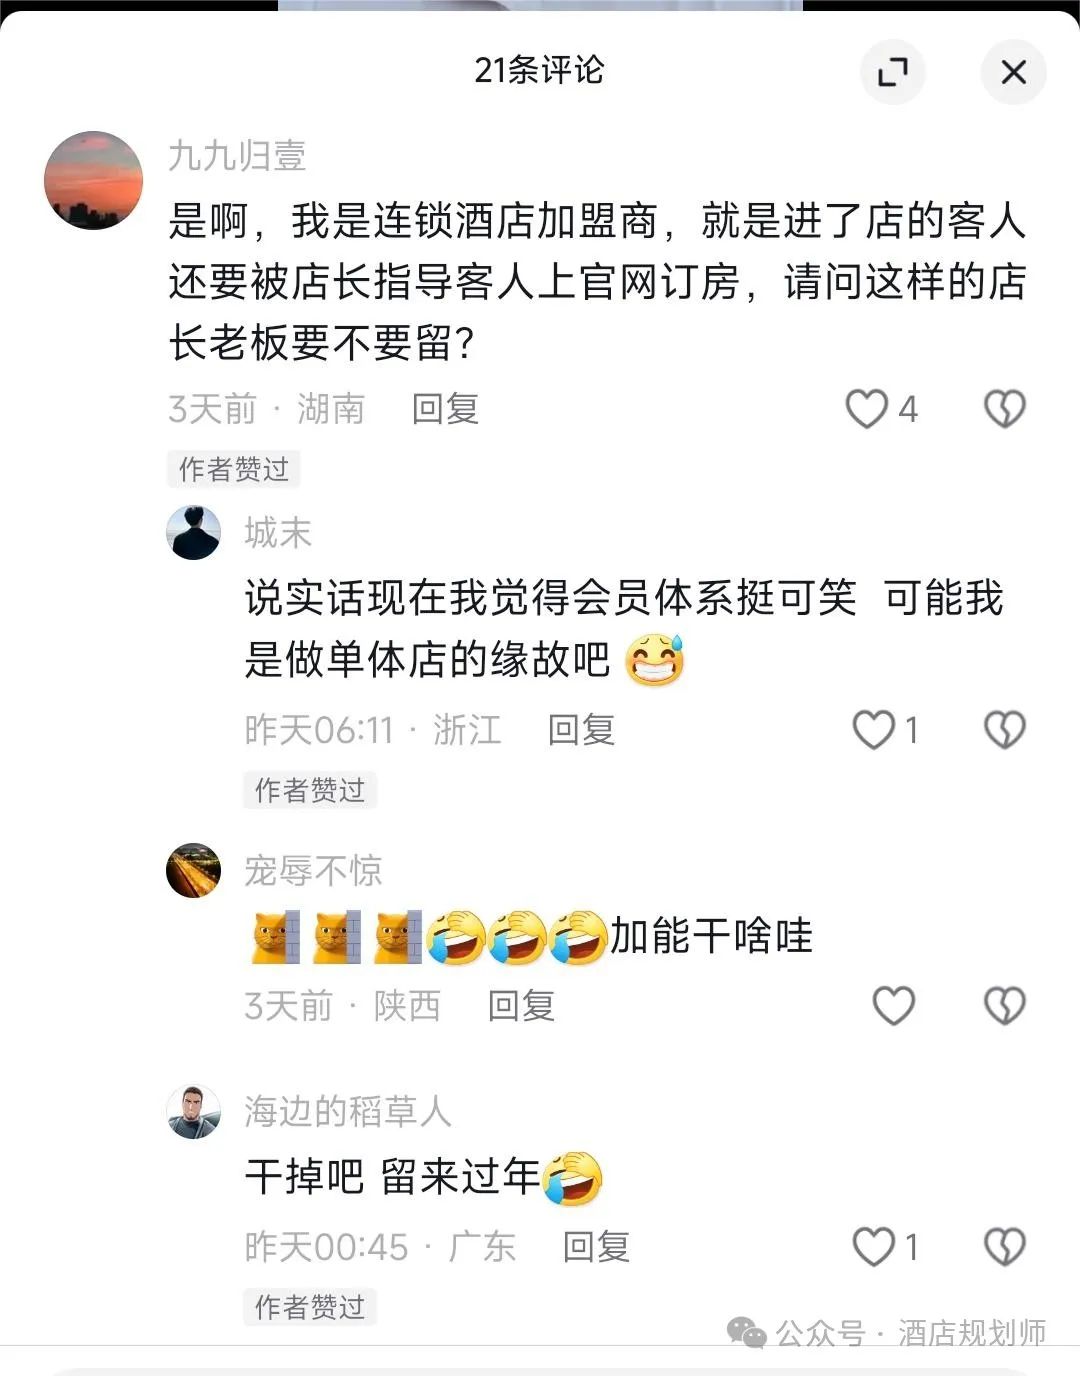Open username link 宠辱不惊
1080x1376 pixels.
point(313,871)
